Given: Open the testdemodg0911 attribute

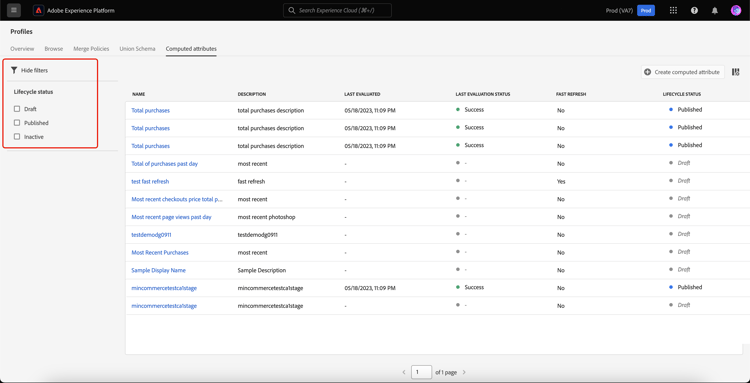Looking at the screenshot, I should click(152, 235).
